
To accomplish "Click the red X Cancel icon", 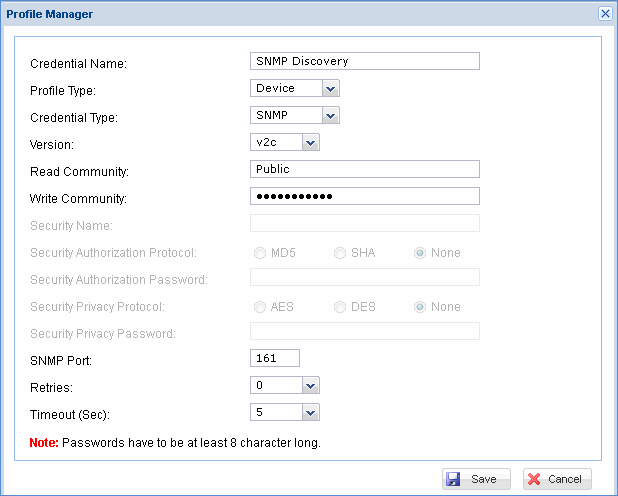I will (533, 479).
